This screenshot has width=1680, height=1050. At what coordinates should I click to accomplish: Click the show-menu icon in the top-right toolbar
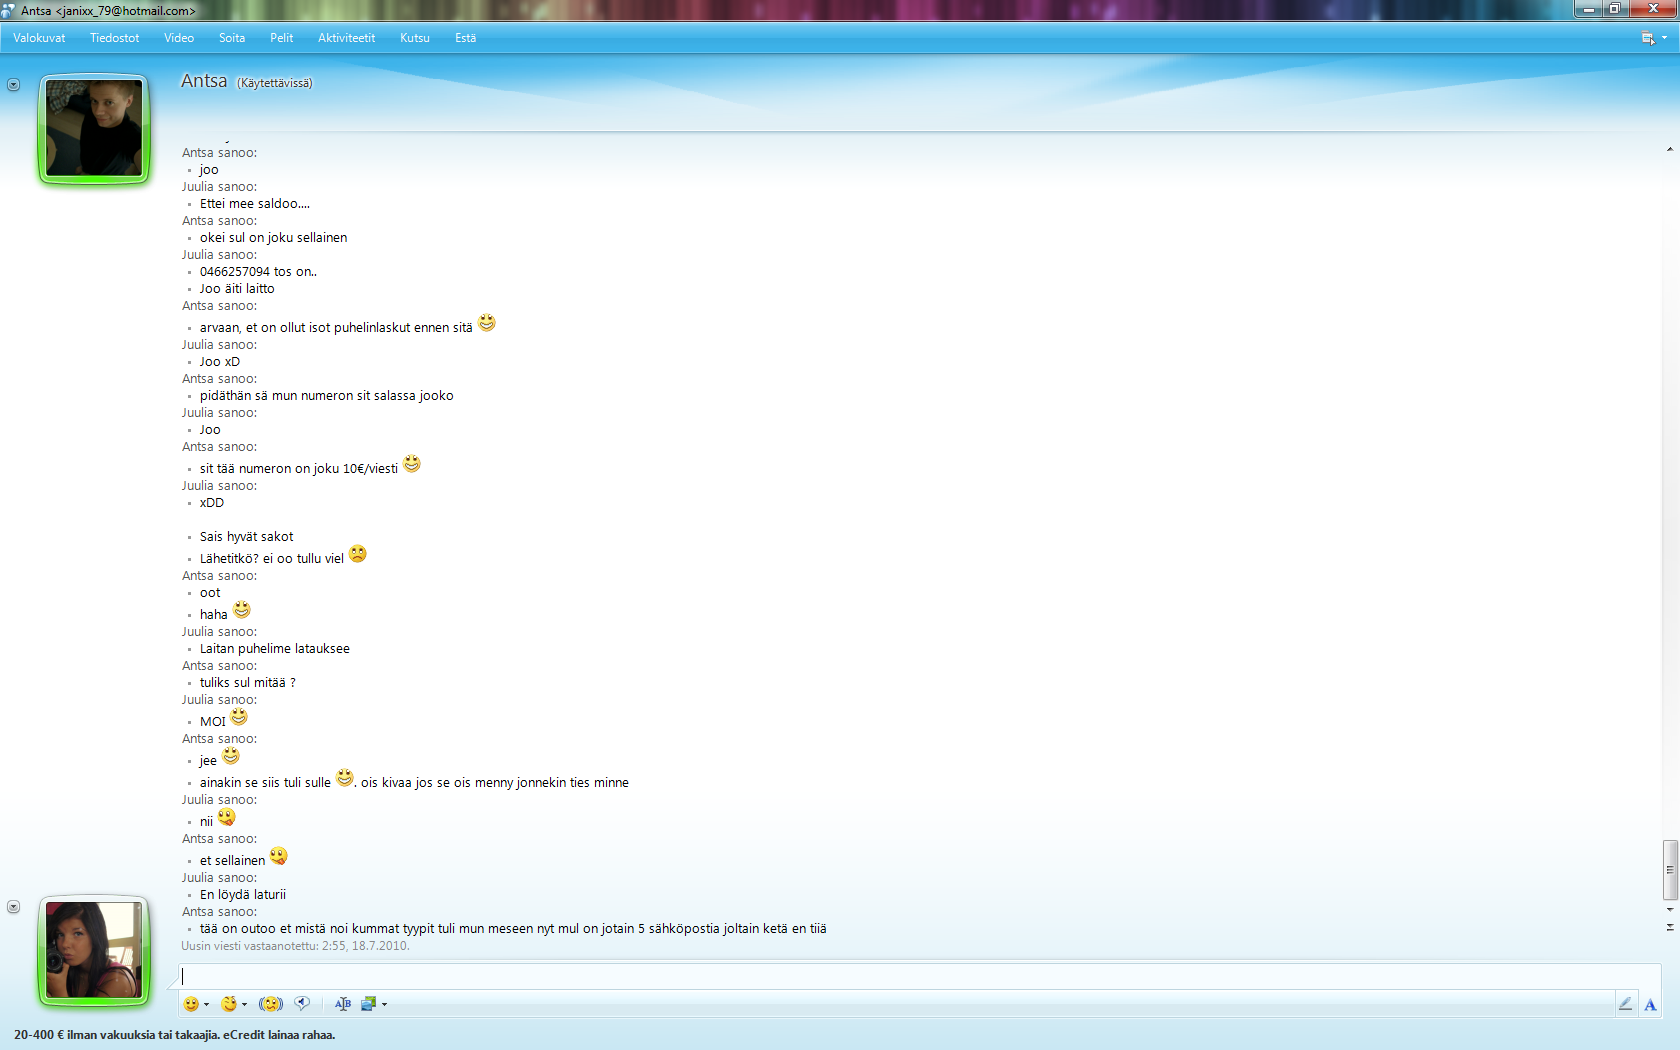point(1648,38)
